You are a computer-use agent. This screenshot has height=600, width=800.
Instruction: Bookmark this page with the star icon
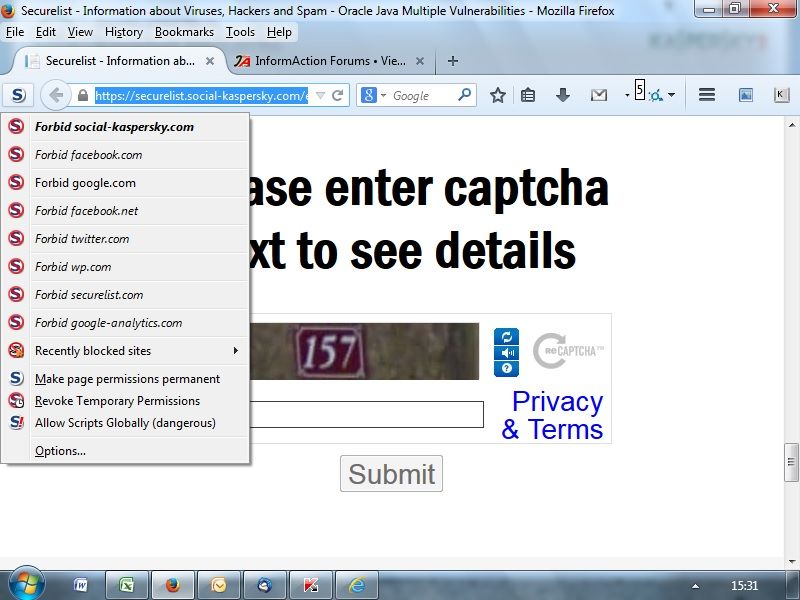point(497,95)
